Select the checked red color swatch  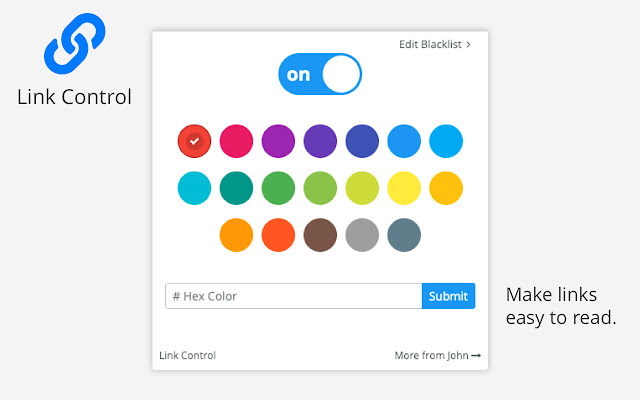pyautogui.click(x=194, y=141)
